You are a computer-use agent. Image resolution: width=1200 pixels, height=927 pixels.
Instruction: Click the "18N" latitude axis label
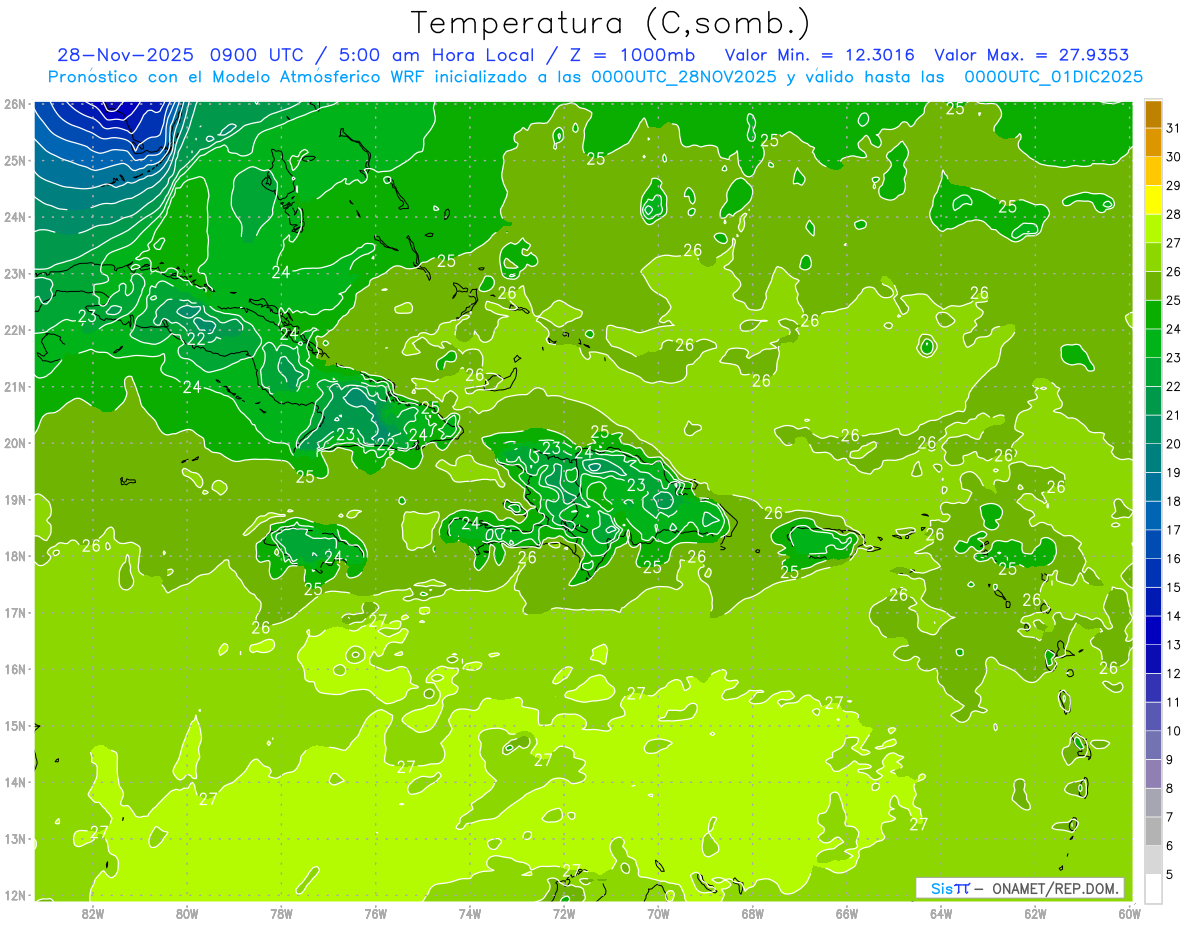(15, 556)
